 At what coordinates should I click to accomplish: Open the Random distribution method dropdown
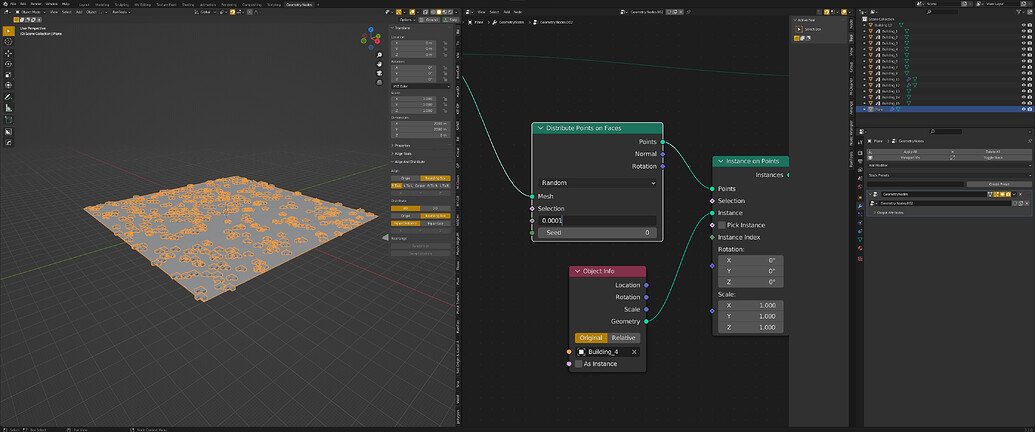coord(597,182)
